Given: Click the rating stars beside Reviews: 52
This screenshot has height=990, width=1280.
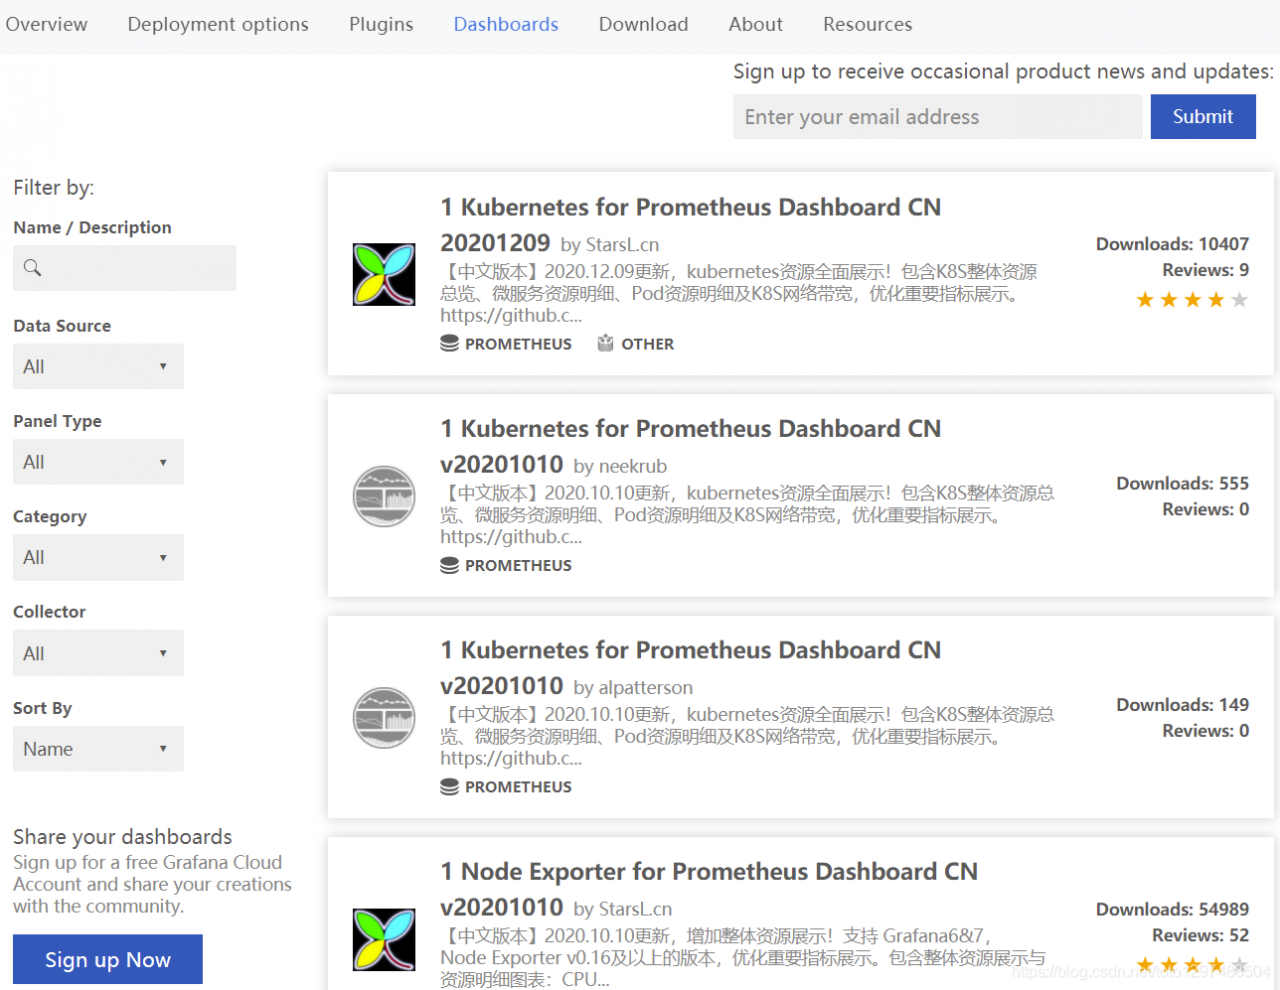Looking at the screenshot, I should coord(1192,965).
